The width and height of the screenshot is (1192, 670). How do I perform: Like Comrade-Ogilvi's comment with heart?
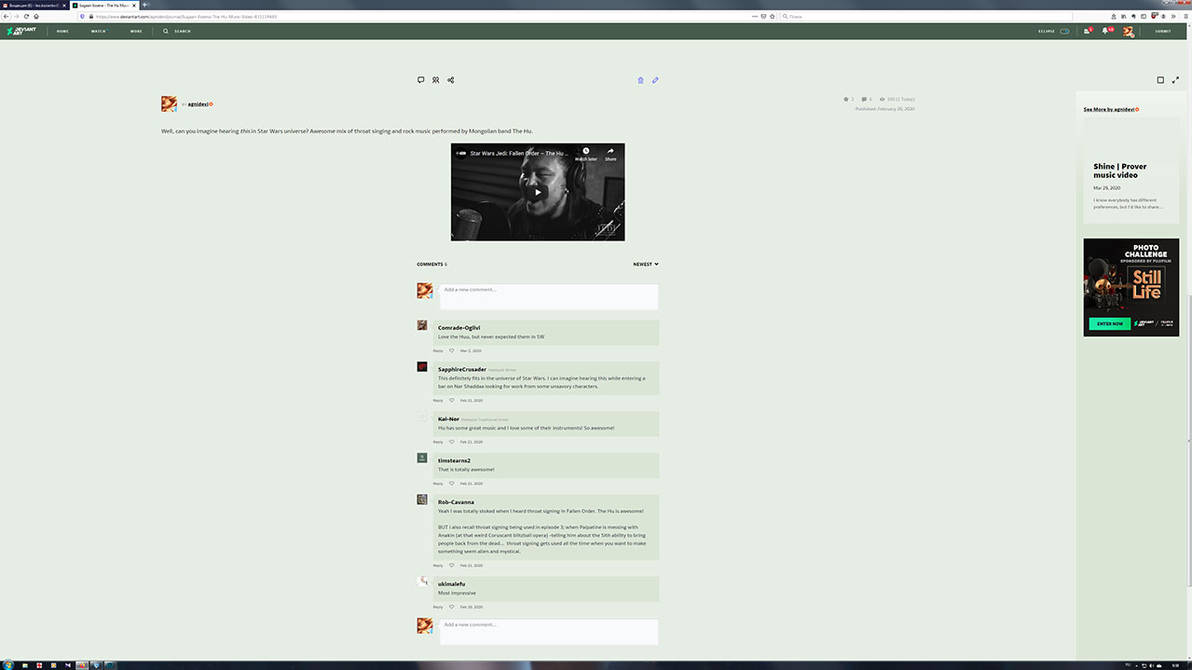point(452,351)
